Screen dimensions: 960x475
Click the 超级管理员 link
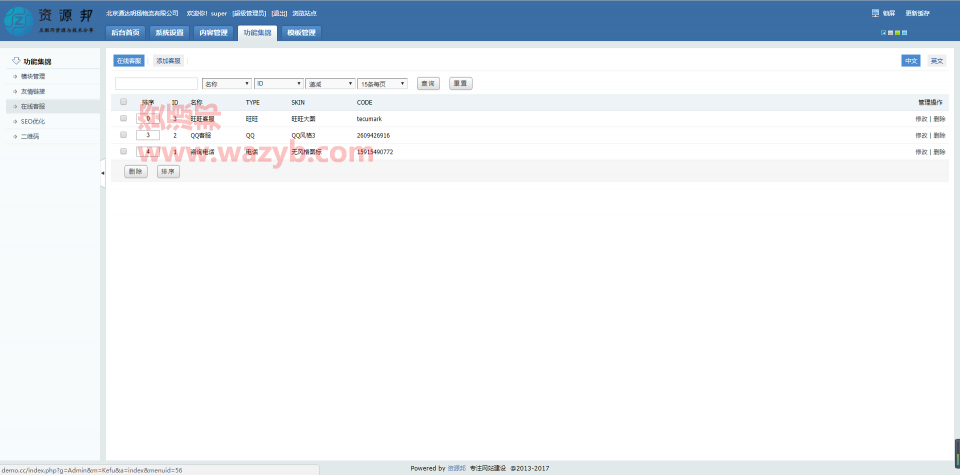pyautogui.click(x=249, y=13)
